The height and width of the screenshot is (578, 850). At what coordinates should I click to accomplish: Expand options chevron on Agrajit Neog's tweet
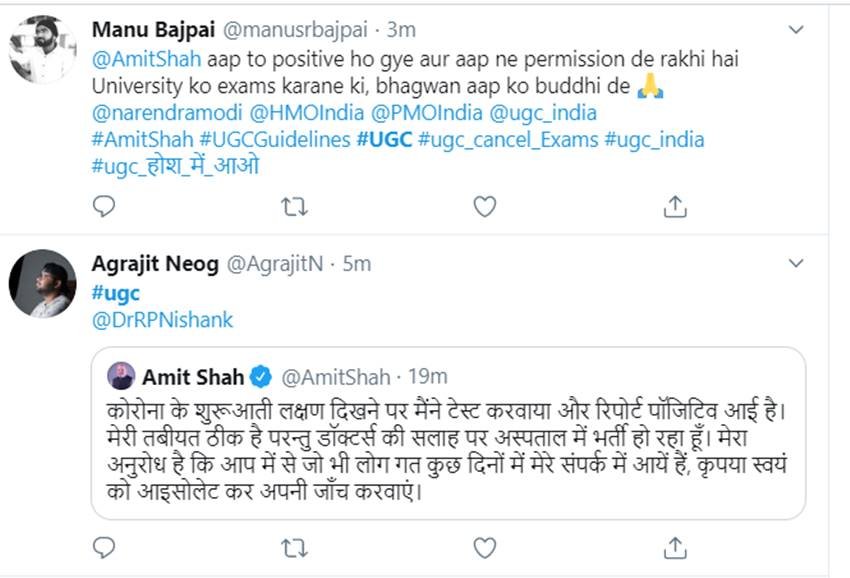click(796, 264)
